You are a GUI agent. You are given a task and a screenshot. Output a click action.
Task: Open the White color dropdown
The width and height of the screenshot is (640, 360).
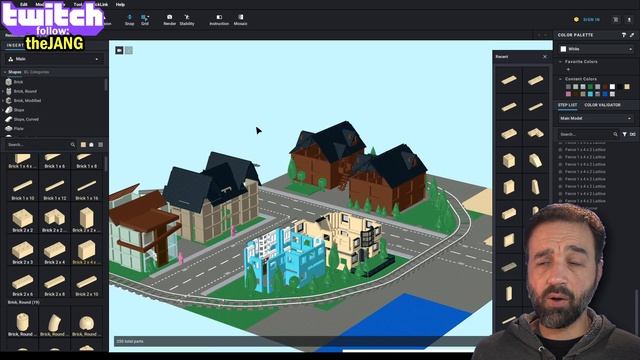click(x=596, y=49)
